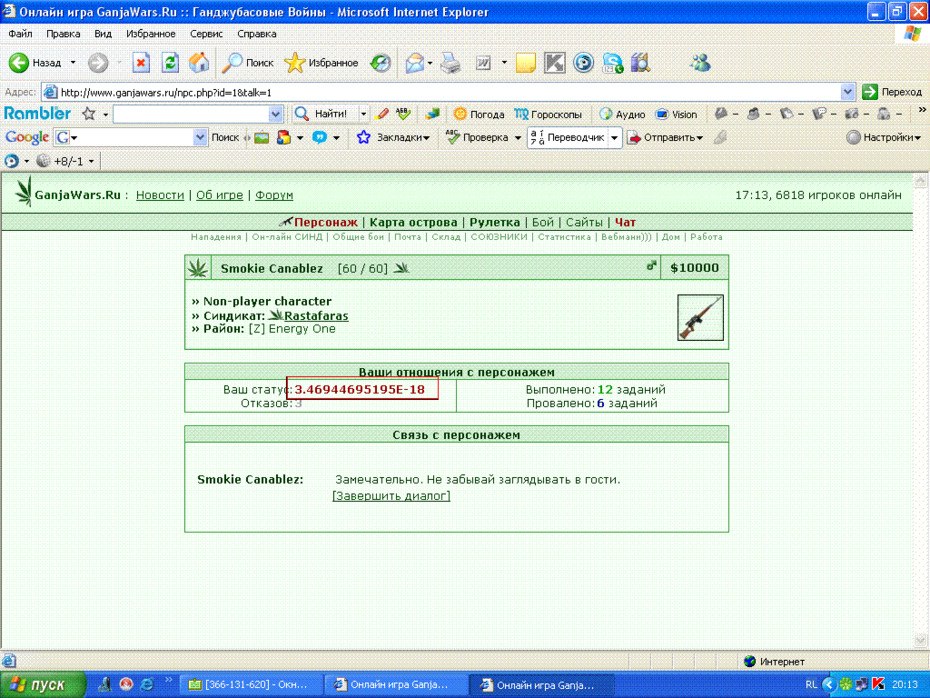Open the Нападения submenu link
Viewport: 930px width, 698px height.
click(216, 237)
